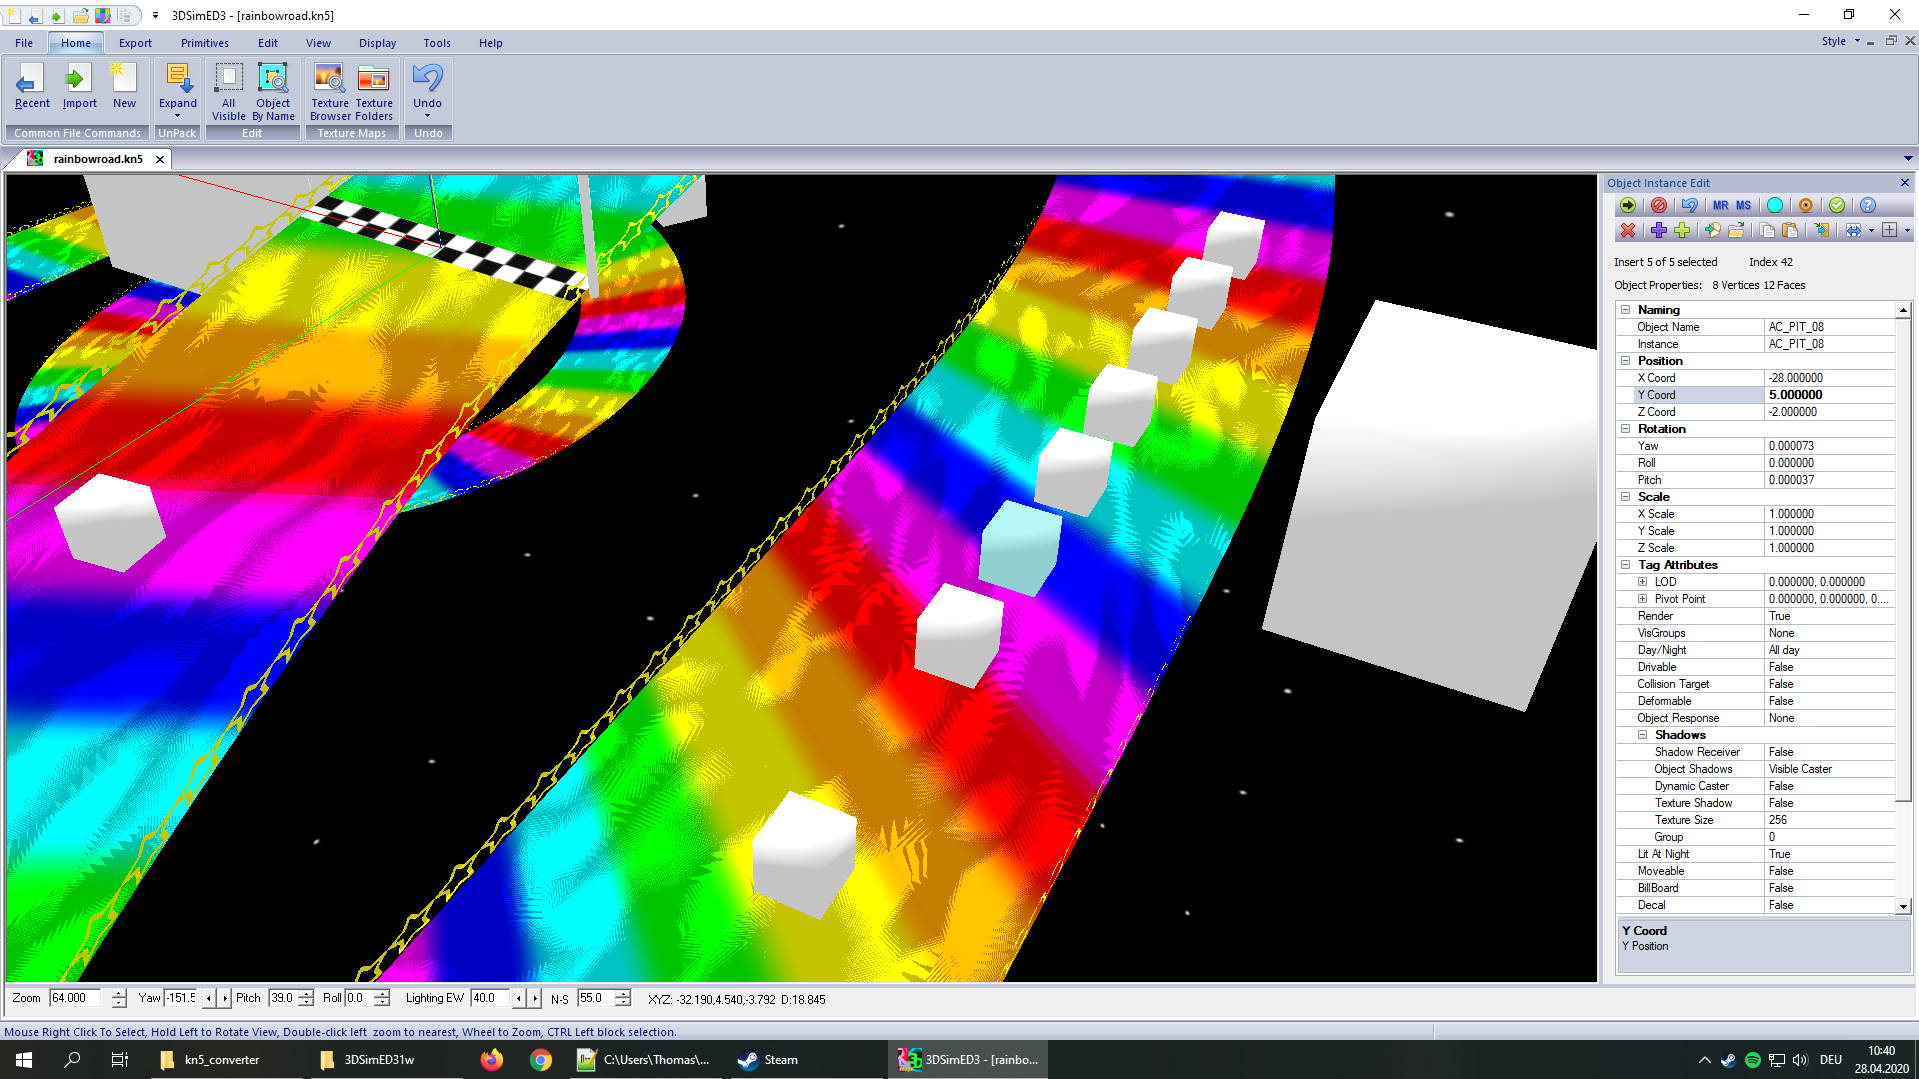Click the orange target icon in panel
This screenshot has height=1079, width=1919.
tap(1806, 205)
